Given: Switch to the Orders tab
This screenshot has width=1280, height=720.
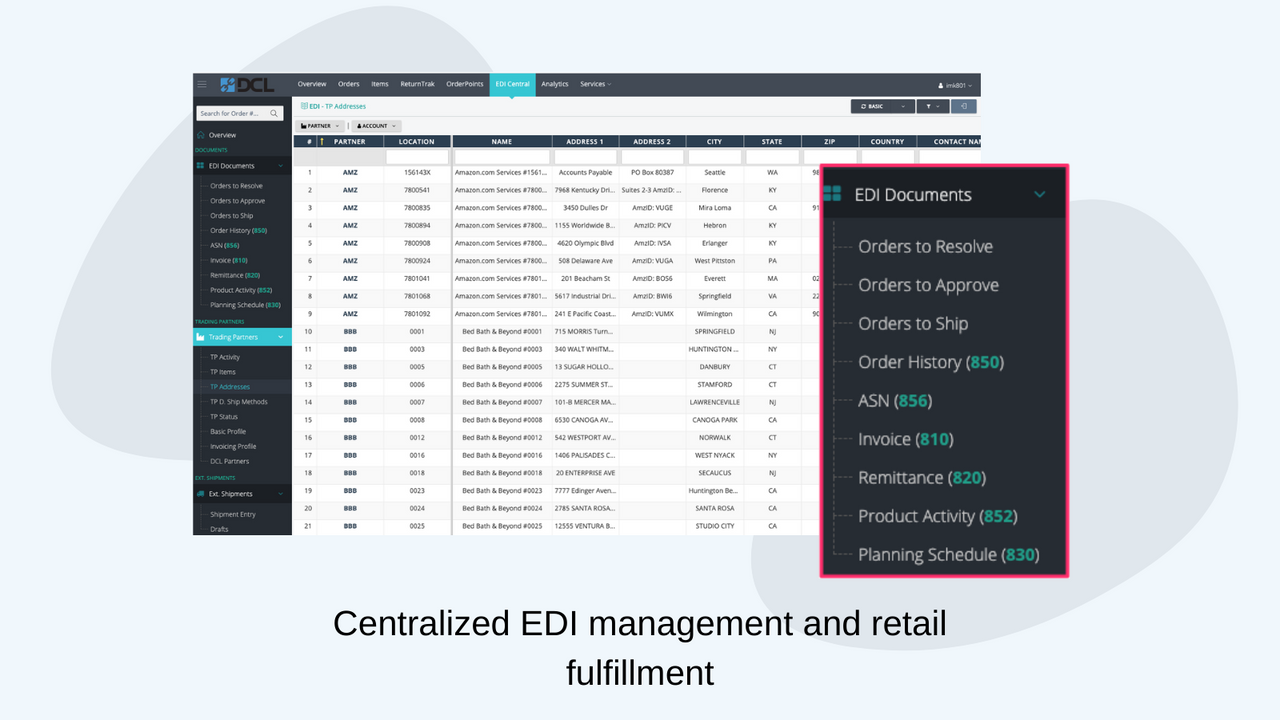Looking at the screenshot, I should click(349, 84).
